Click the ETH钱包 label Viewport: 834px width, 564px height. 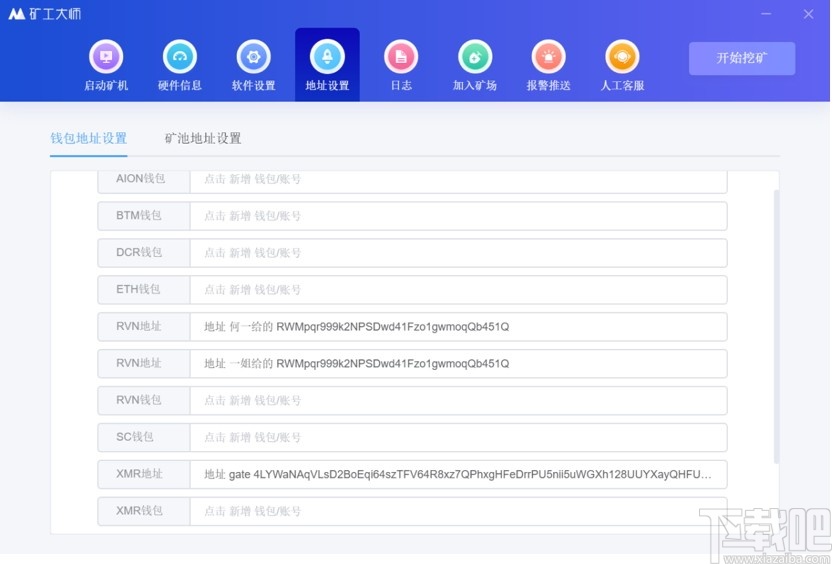pos(138,289)
